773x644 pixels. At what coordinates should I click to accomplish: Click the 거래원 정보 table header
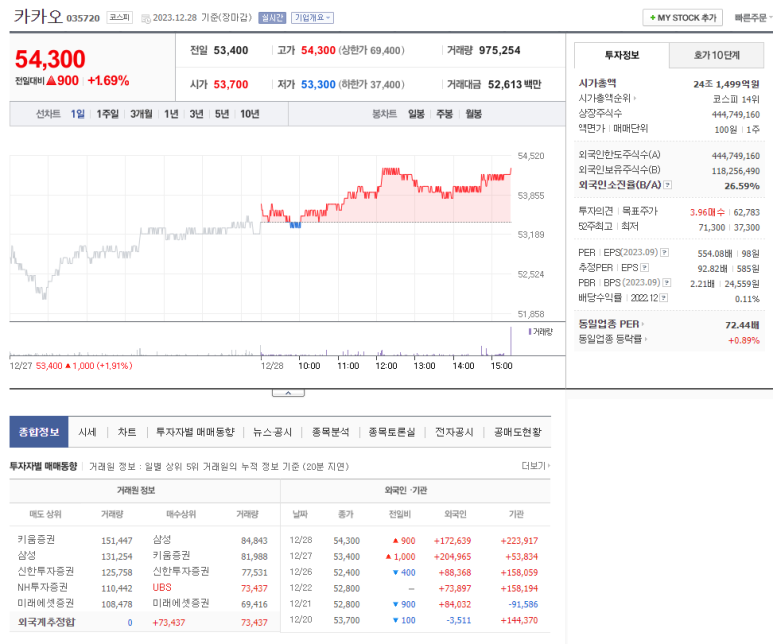(x=136, y=490)
